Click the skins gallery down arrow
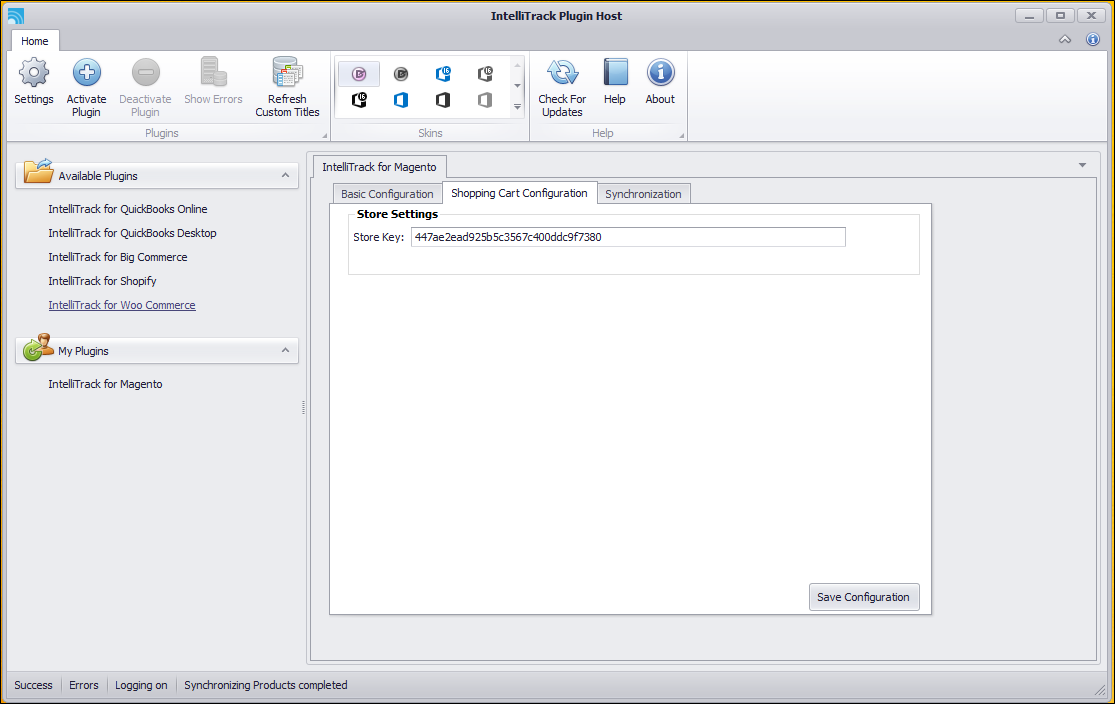 pos(517,86)
